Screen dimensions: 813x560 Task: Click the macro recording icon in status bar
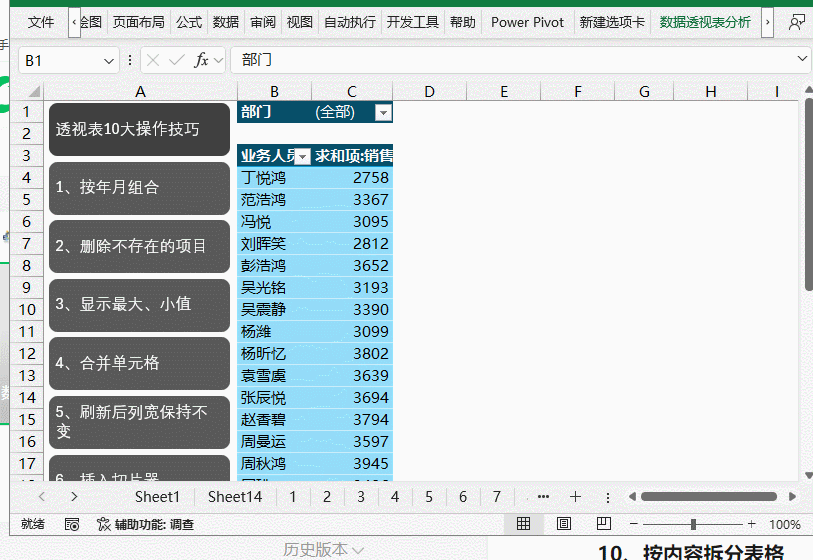(72, 524)
